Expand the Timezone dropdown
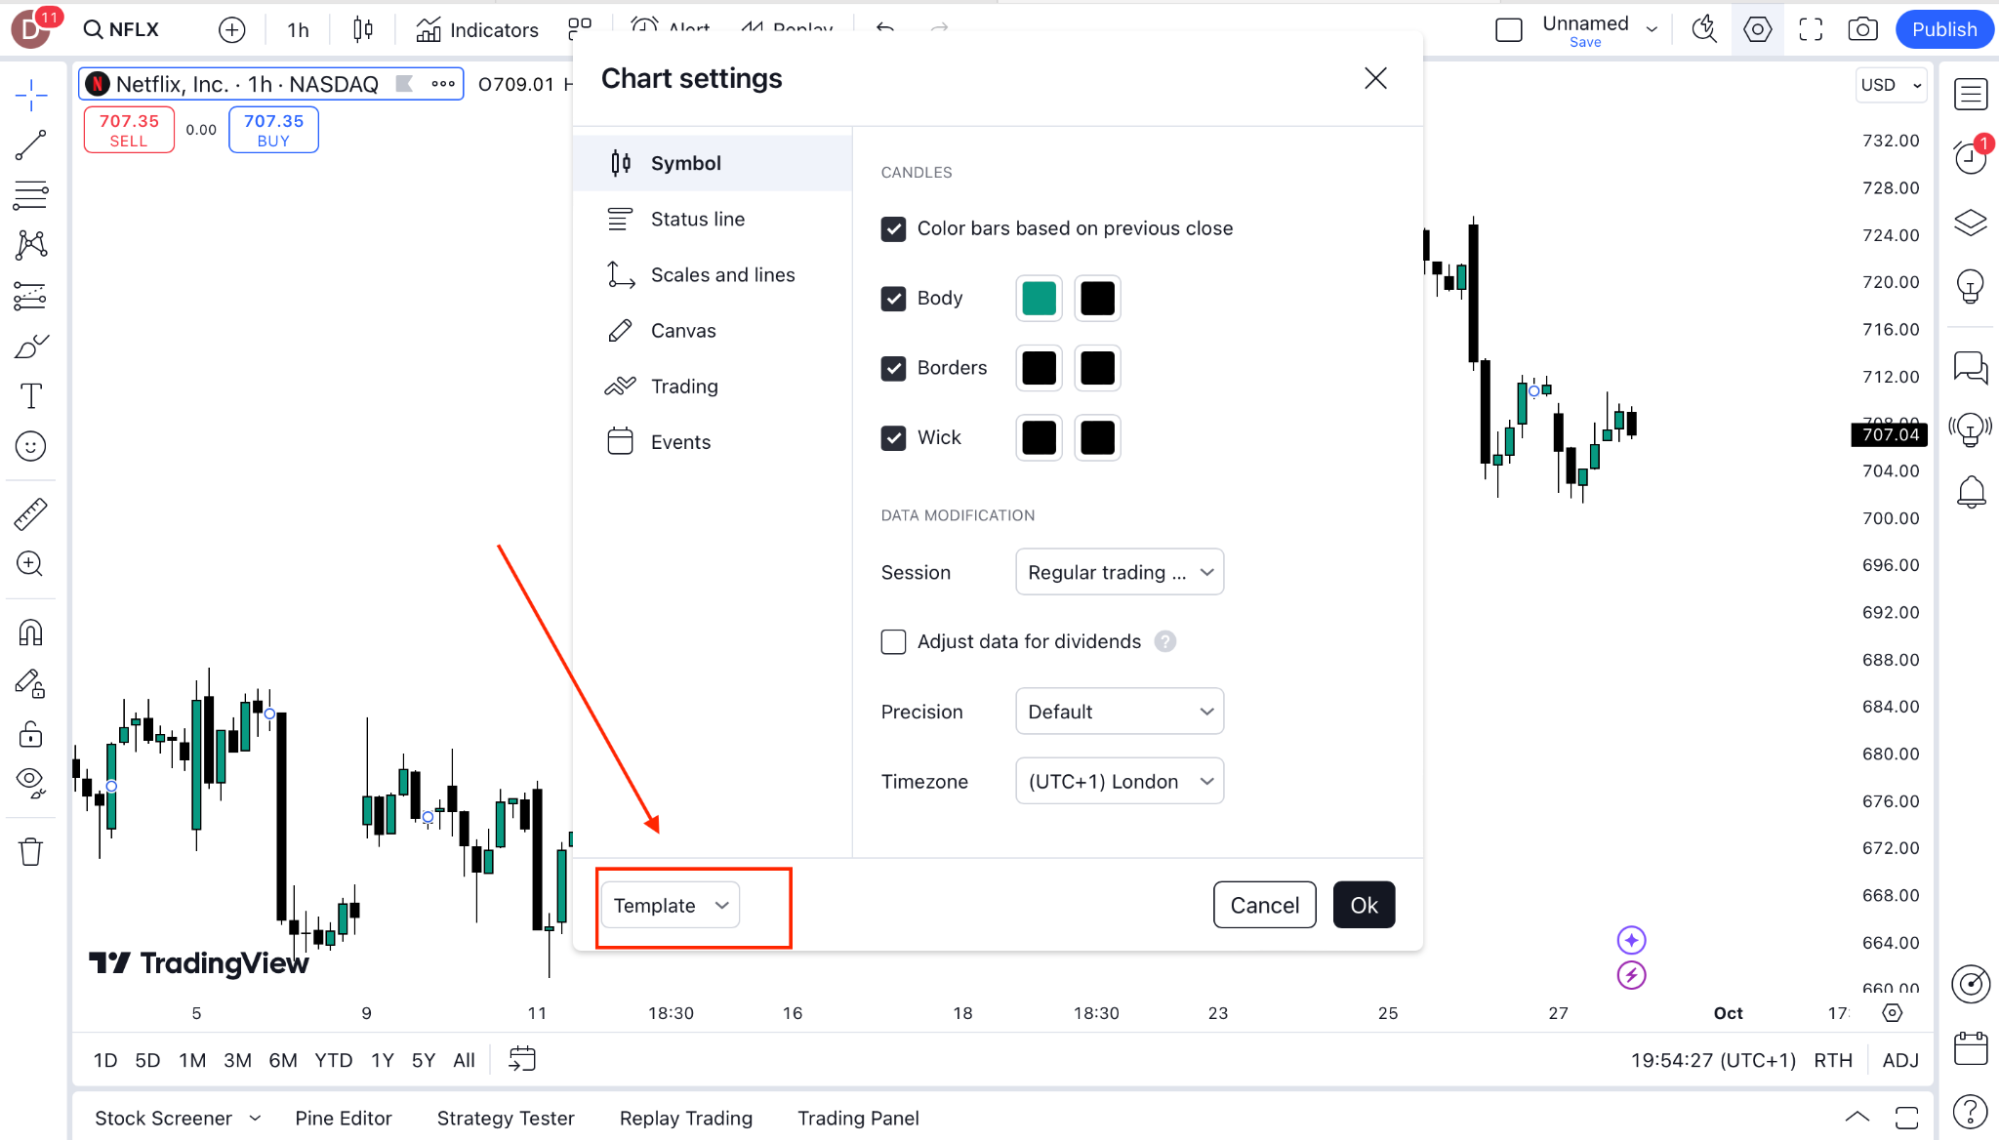1999x1141 pixels. pyautogui.click(x=1119, y=781)
